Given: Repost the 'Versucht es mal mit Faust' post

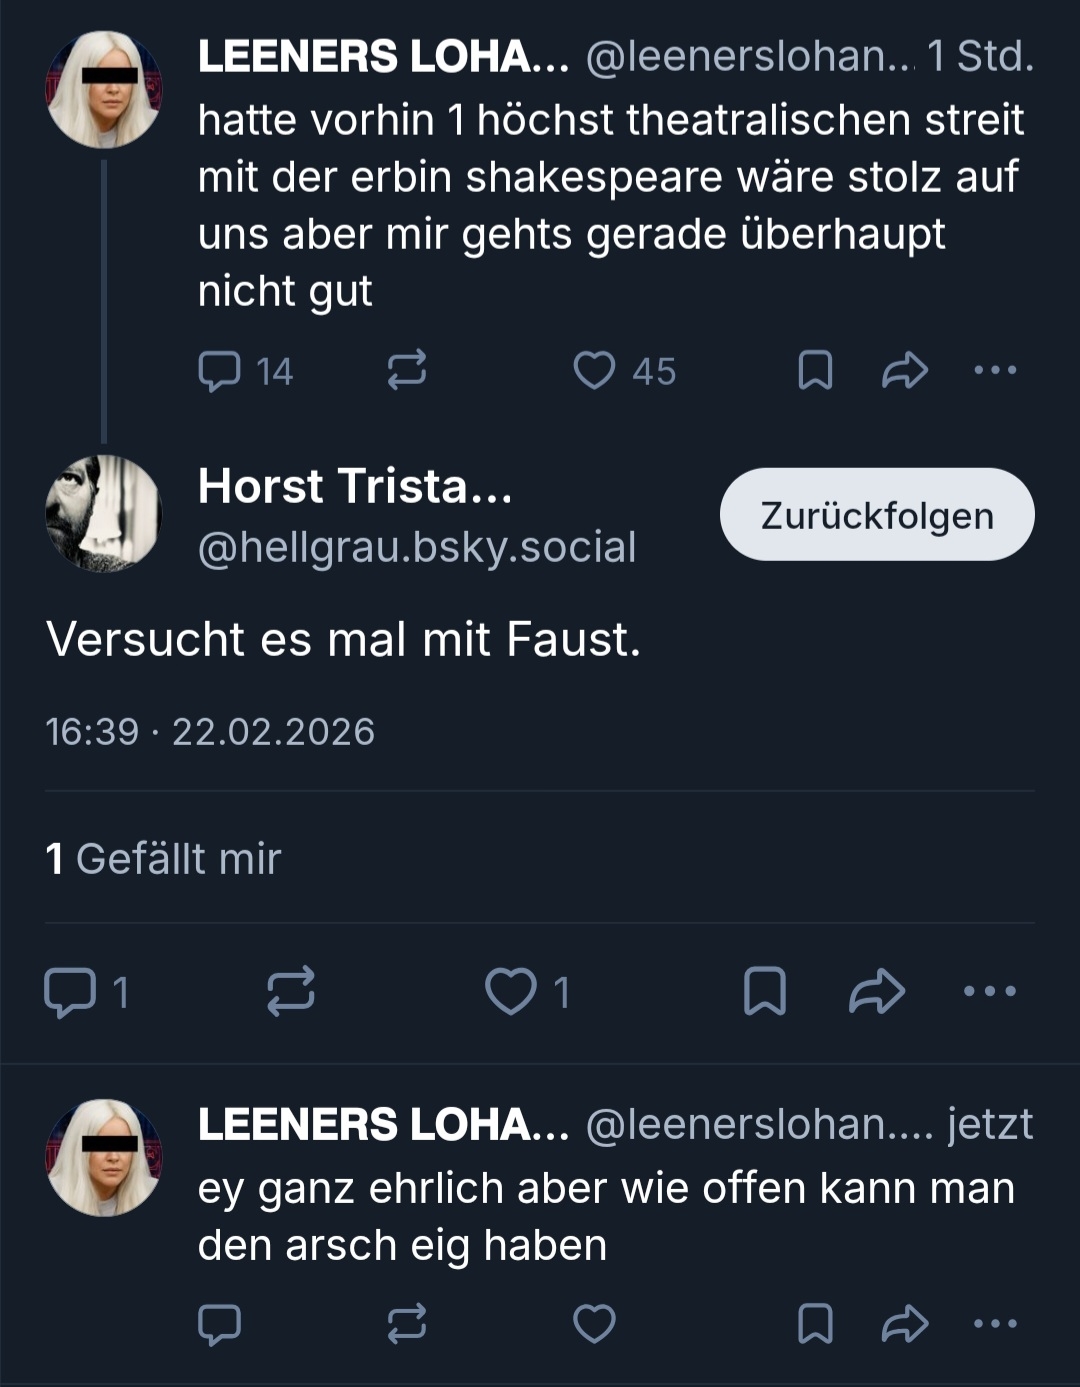Looking at the screenshot, I should pyautogui.click(x=291, y=992).
